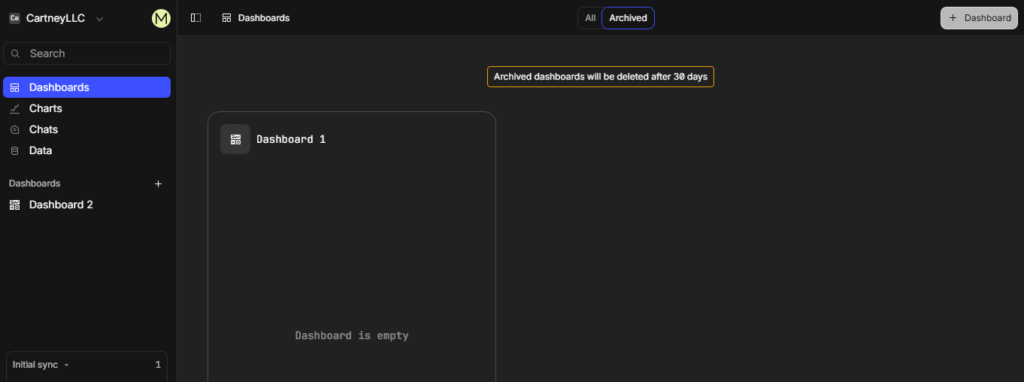Screen dimensions: 1024x382
Task: Focus the Search input field
Action: pos(87,54)
